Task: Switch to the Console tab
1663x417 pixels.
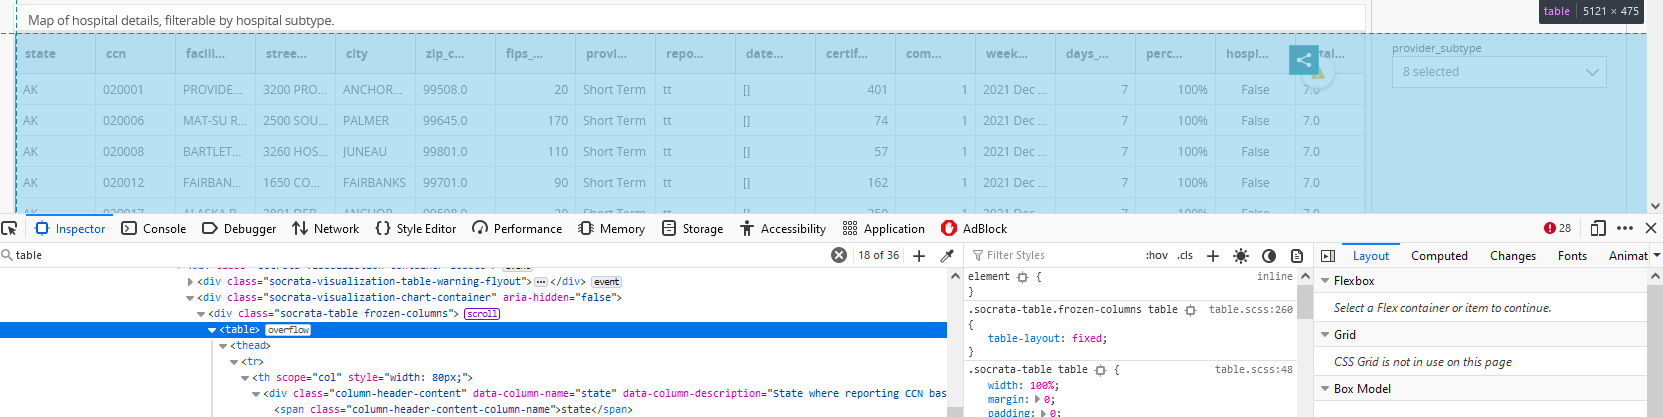Action: click(x=154, y=229)
